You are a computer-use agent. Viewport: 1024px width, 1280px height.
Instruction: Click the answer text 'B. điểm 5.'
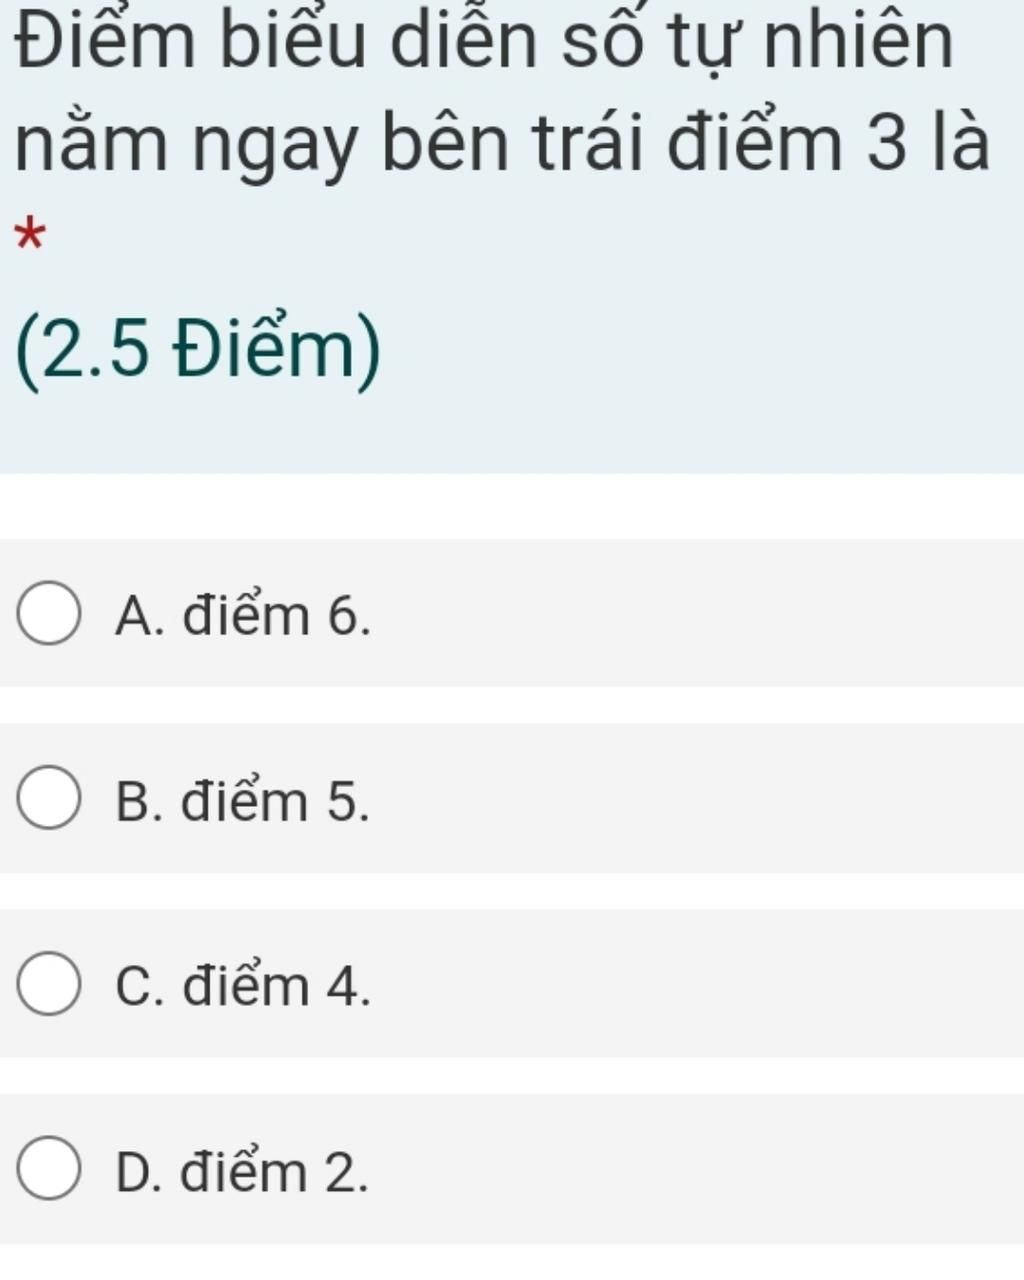coord(242,800)
